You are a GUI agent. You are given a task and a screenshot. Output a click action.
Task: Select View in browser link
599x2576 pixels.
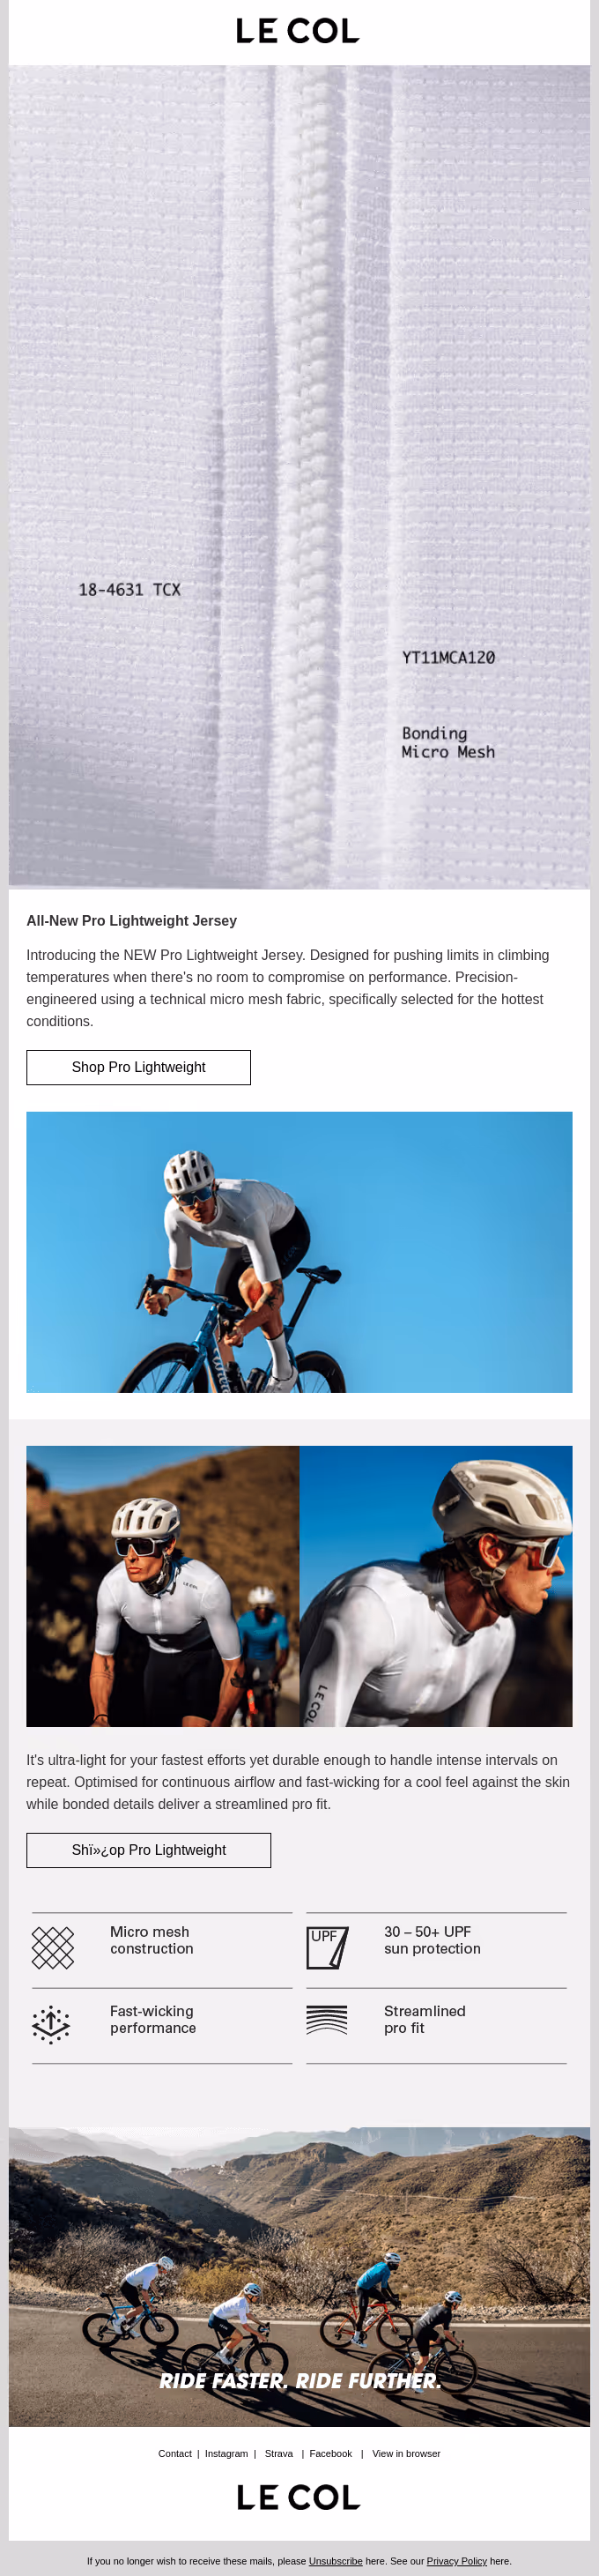click(406, 2453)
